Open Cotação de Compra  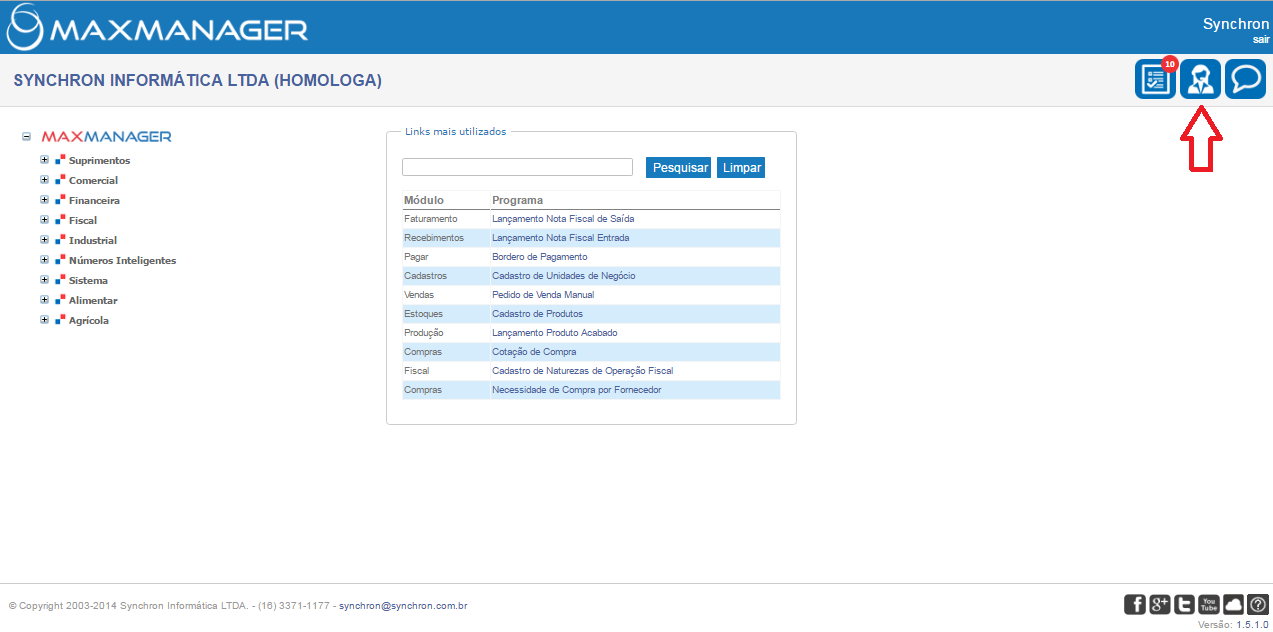pyautogui.click(x=534, y=352)
